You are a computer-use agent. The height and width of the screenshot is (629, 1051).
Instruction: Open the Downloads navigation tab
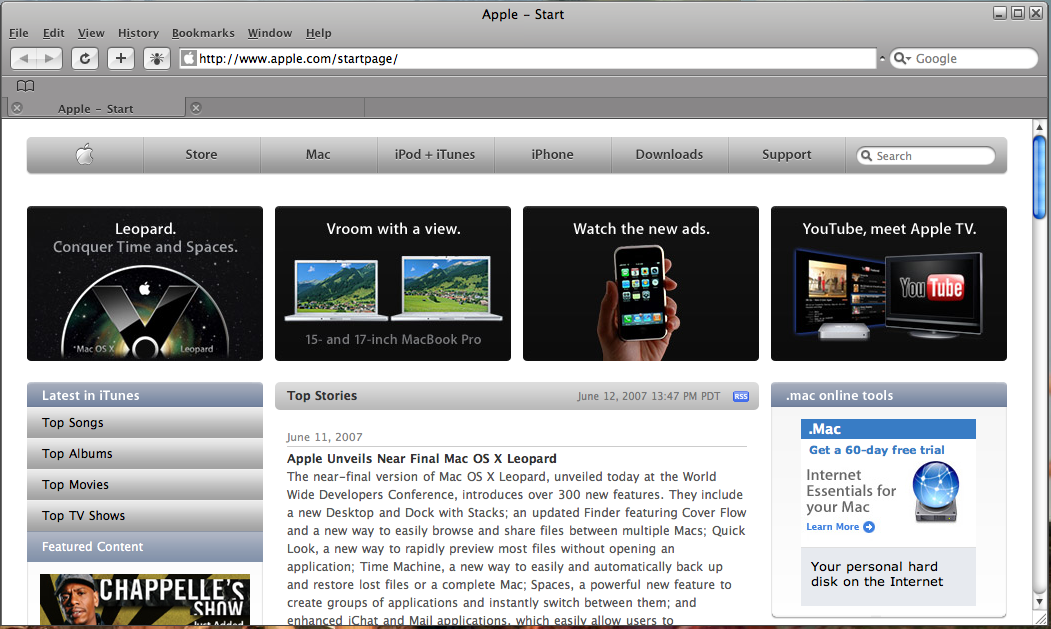coord(669,155)
